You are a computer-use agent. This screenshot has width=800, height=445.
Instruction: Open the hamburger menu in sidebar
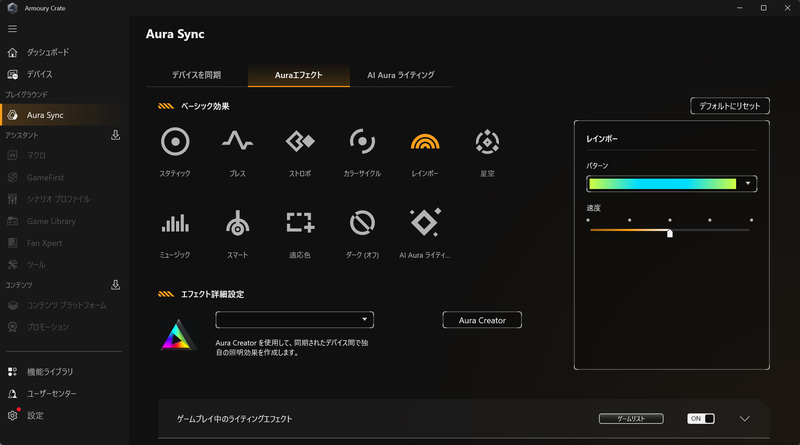pyautogui.click(x=12, y=29)
